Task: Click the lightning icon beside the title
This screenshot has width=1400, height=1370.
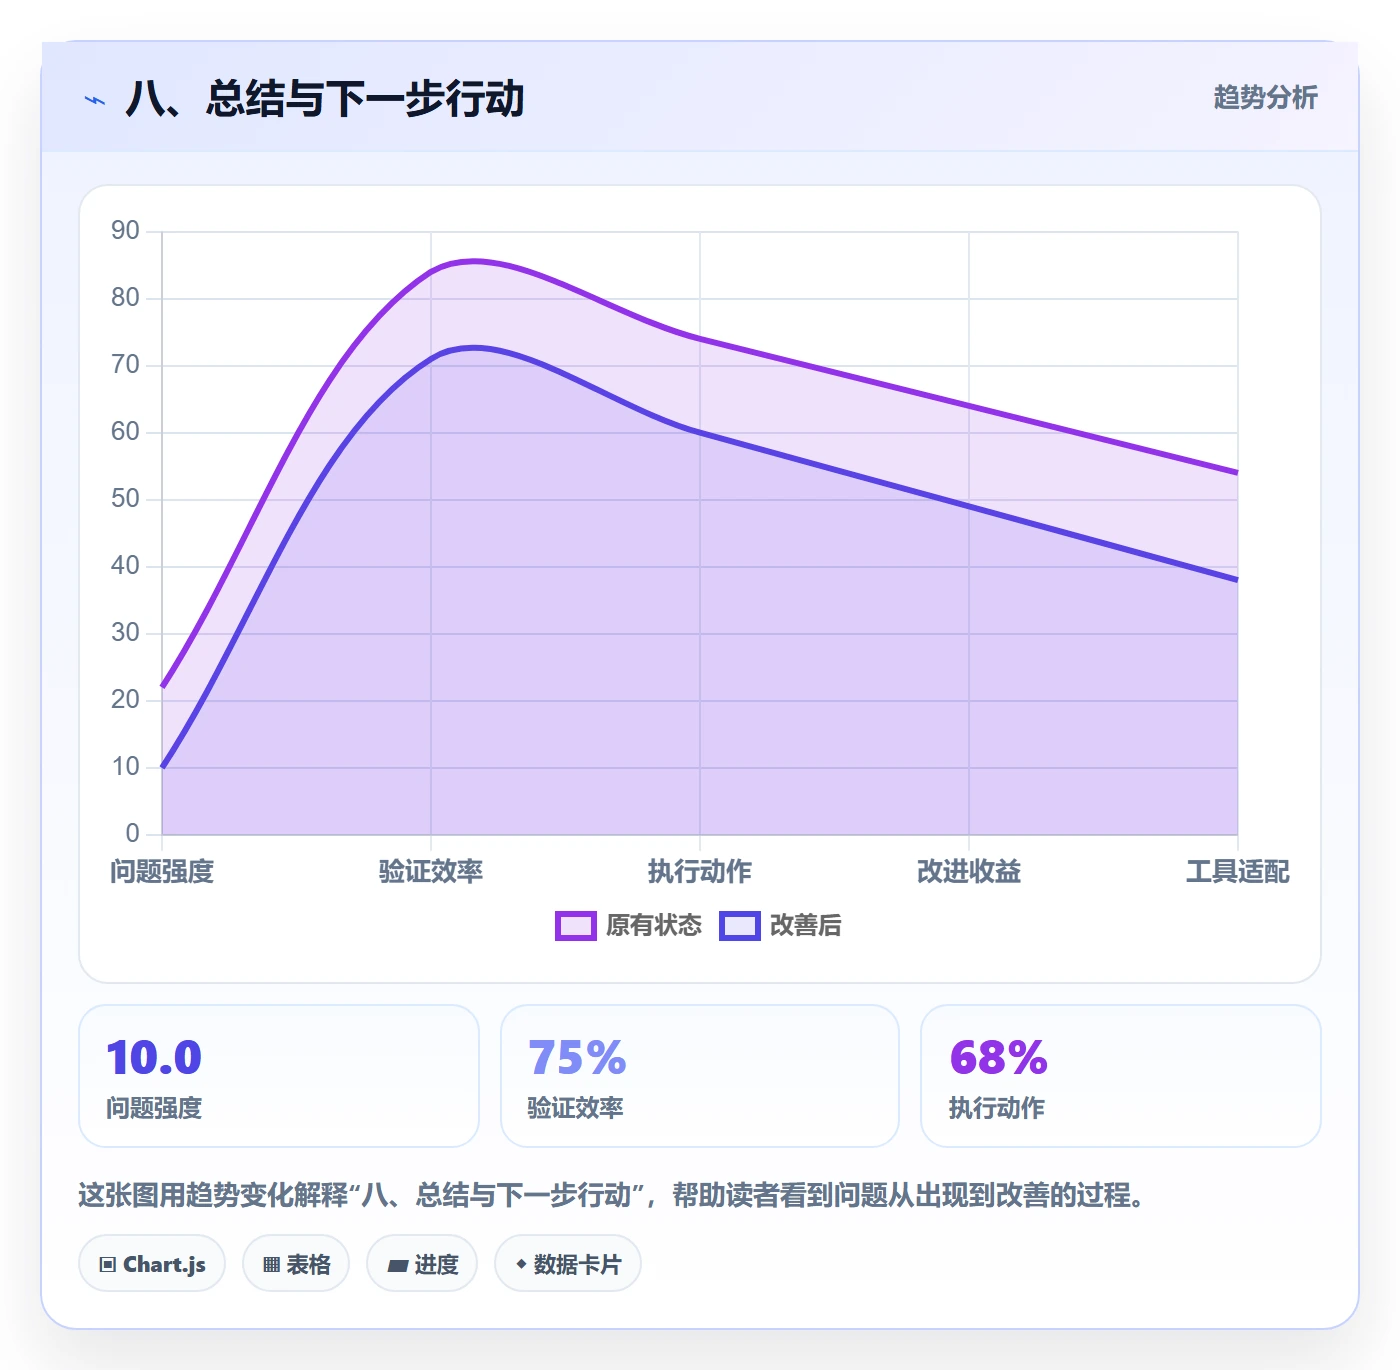Action: [95, 100]
